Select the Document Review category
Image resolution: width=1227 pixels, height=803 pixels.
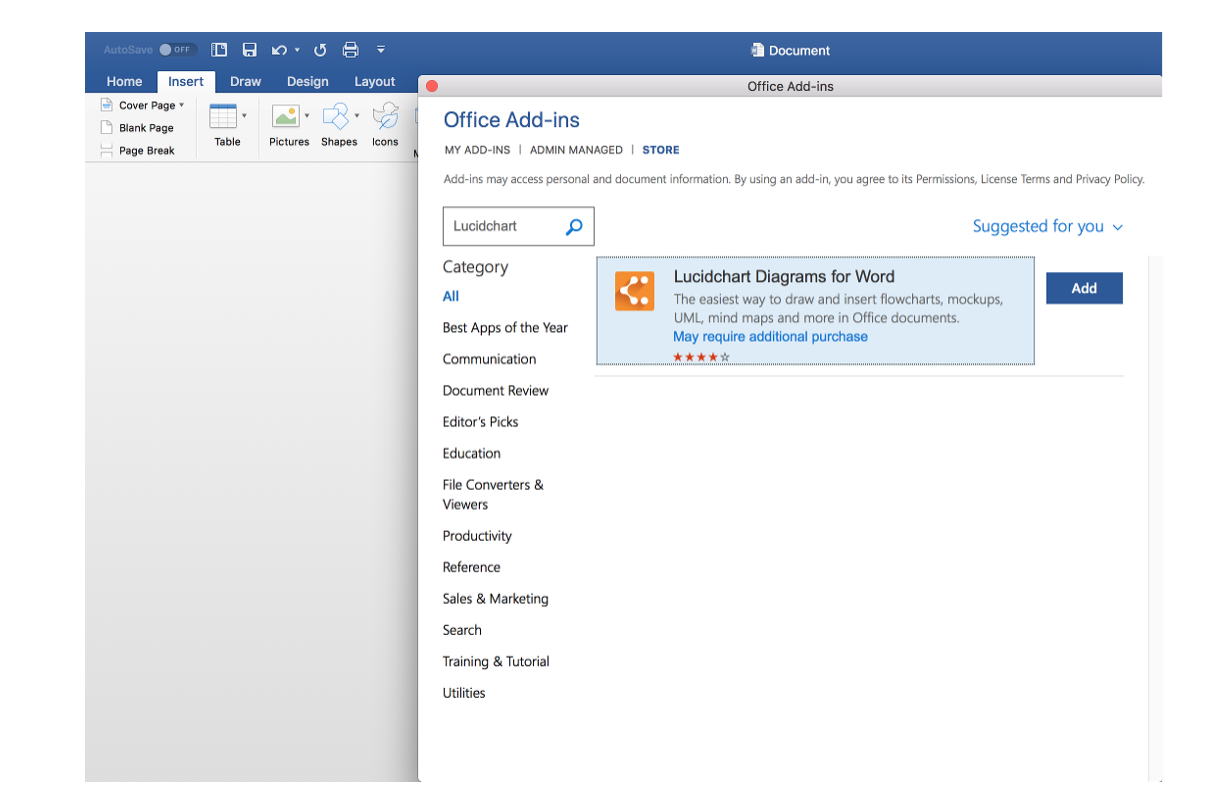pos(496,391)
